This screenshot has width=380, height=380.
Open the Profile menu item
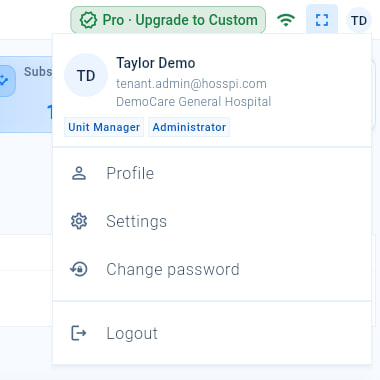point(212,173)
